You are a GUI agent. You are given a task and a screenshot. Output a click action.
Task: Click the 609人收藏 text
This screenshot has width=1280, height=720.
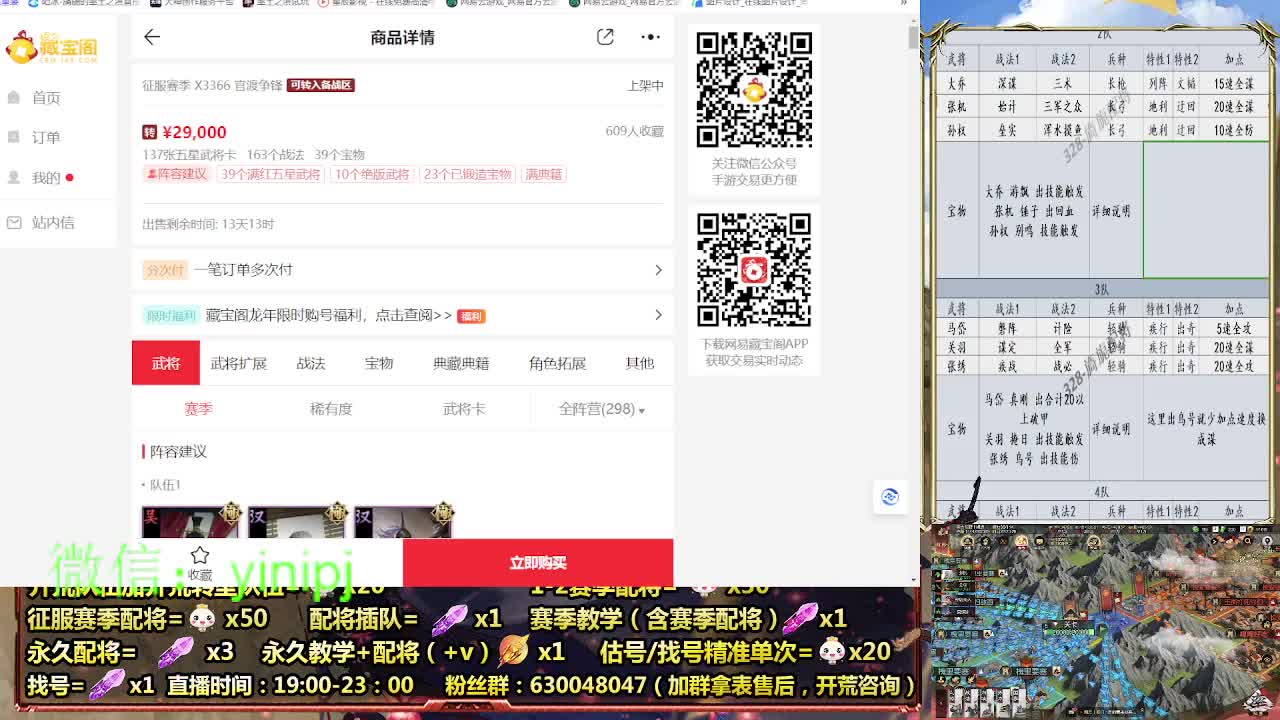point(634,131)
